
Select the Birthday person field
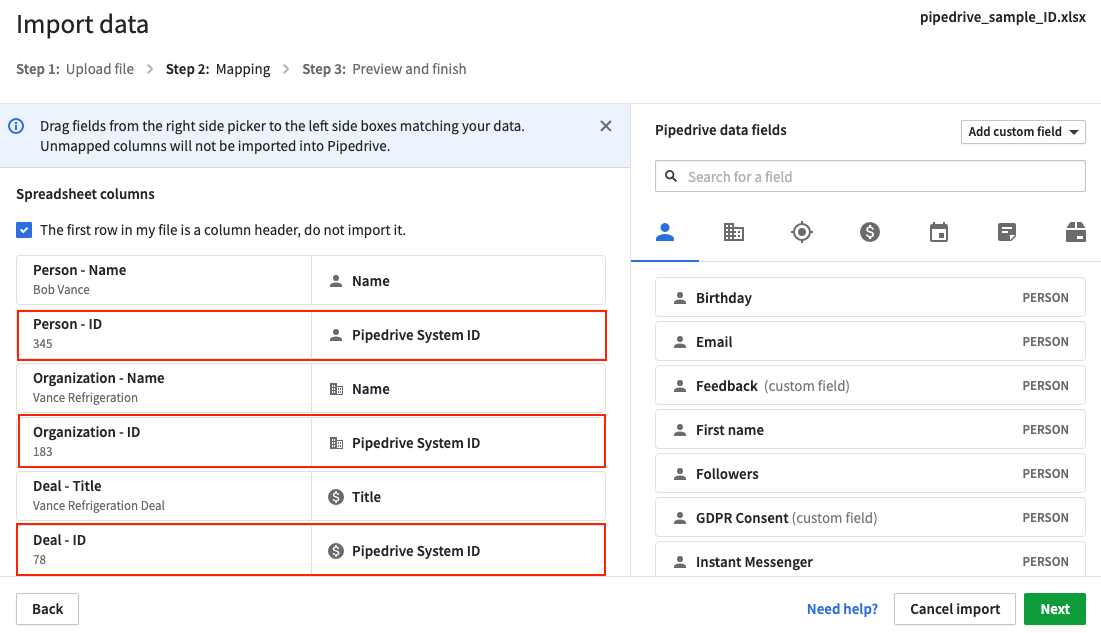point(870,298)
